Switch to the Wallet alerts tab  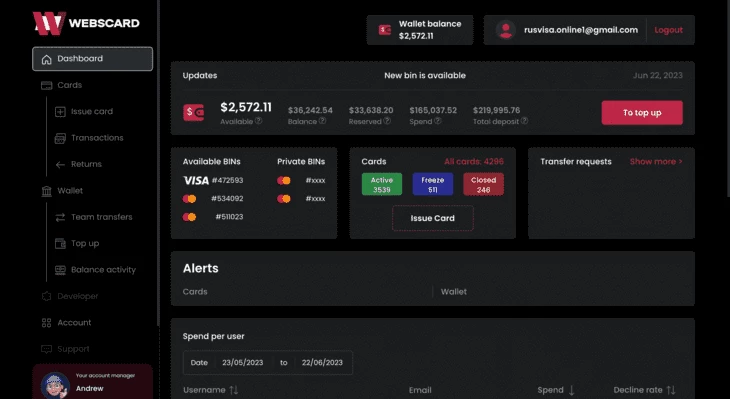(x=453, y=291)
